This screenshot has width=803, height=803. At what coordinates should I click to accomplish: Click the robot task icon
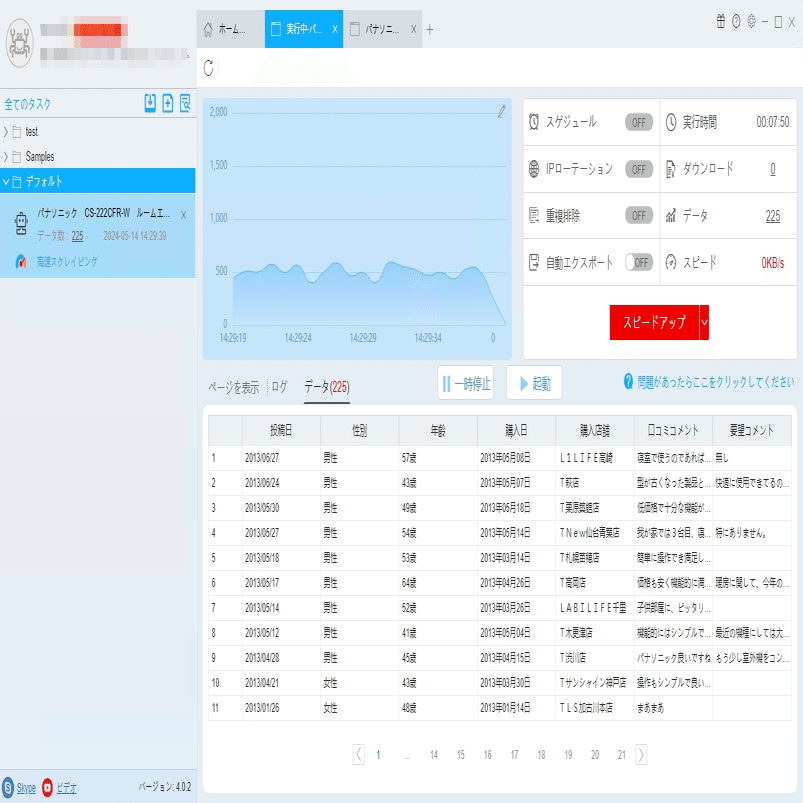point(21,224)
